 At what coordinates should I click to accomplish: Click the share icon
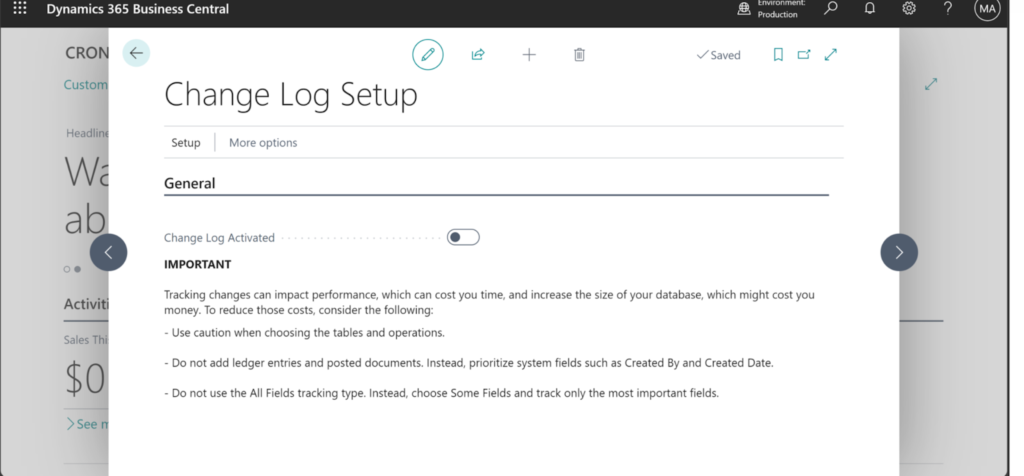(x=478, y=55)
